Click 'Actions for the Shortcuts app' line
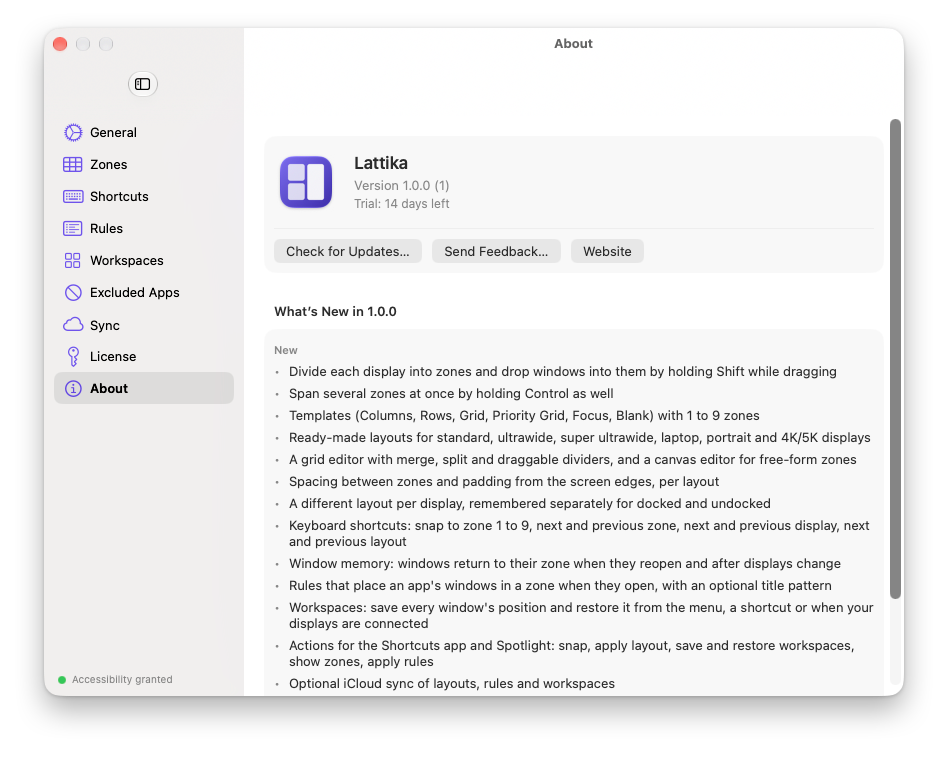The image size is (948, 760). (x=572, y=654)
